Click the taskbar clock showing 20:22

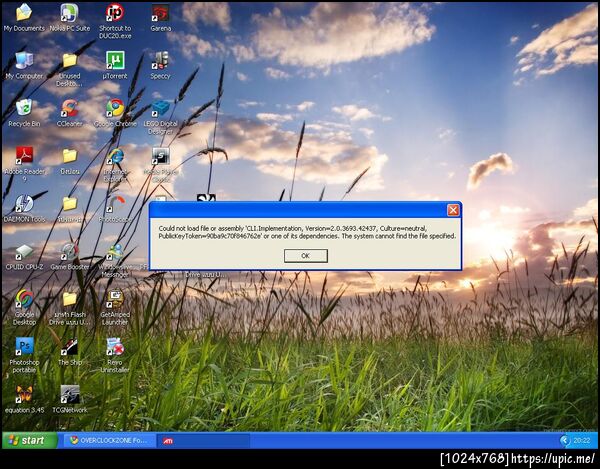coord(582,441)
